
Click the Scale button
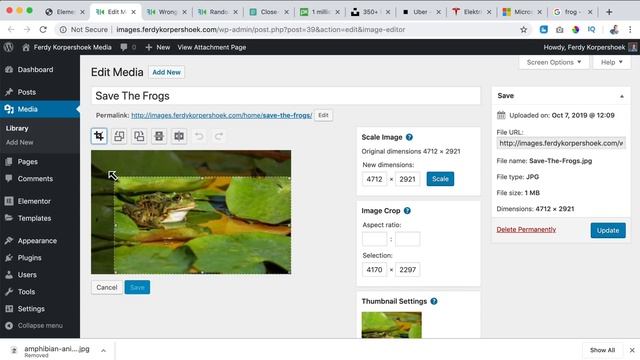click(440, 179)
